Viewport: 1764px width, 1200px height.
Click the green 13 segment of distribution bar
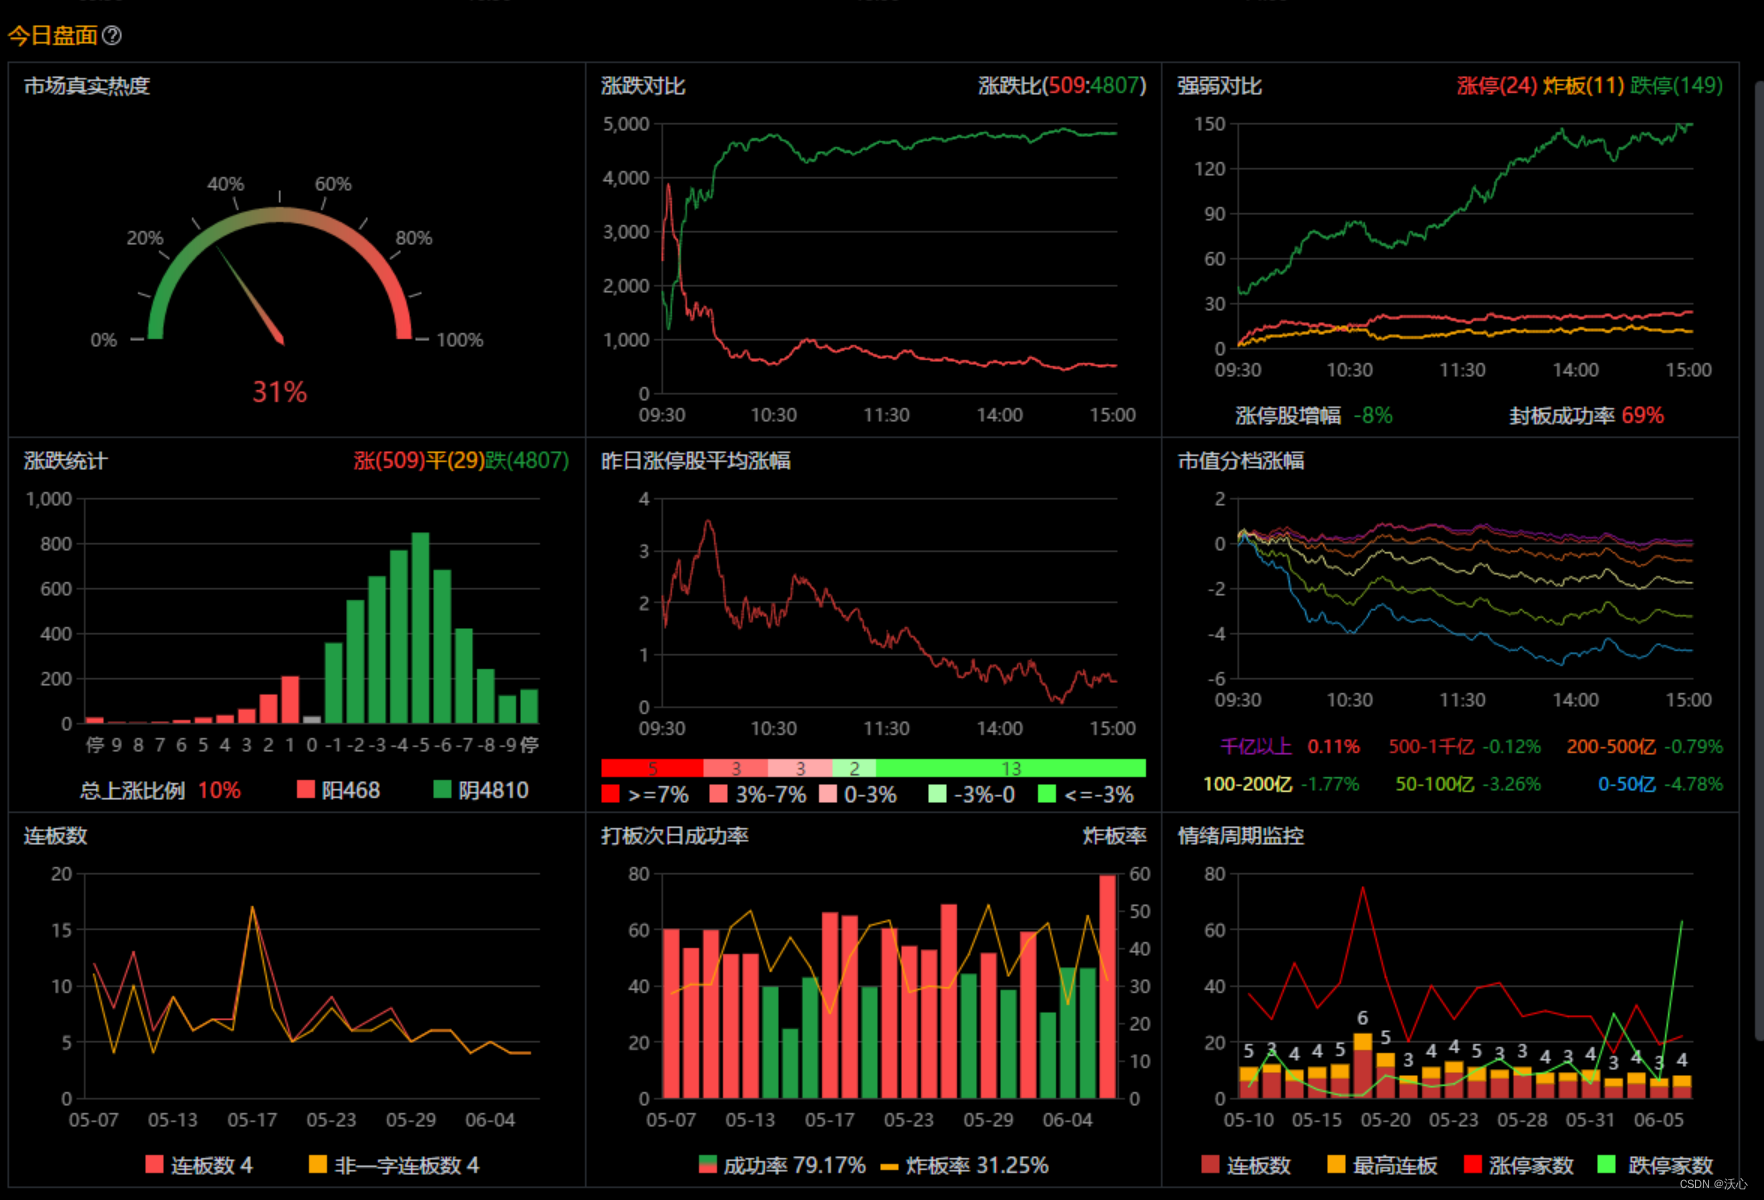(x=1011, y=768)
